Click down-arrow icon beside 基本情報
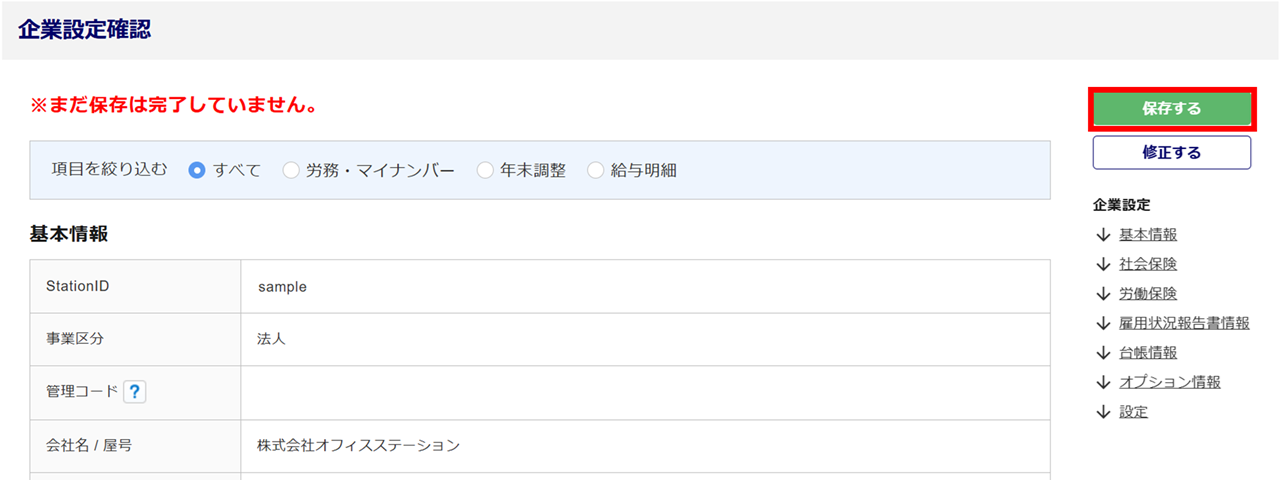This screenshot has height=480, width=1280. pos(1103,235)
